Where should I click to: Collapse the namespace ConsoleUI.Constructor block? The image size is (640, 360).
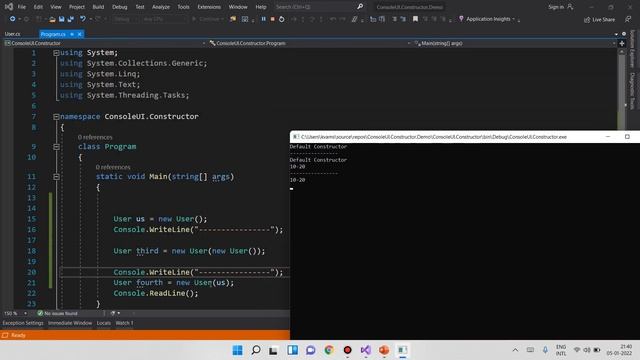[56, 117]
